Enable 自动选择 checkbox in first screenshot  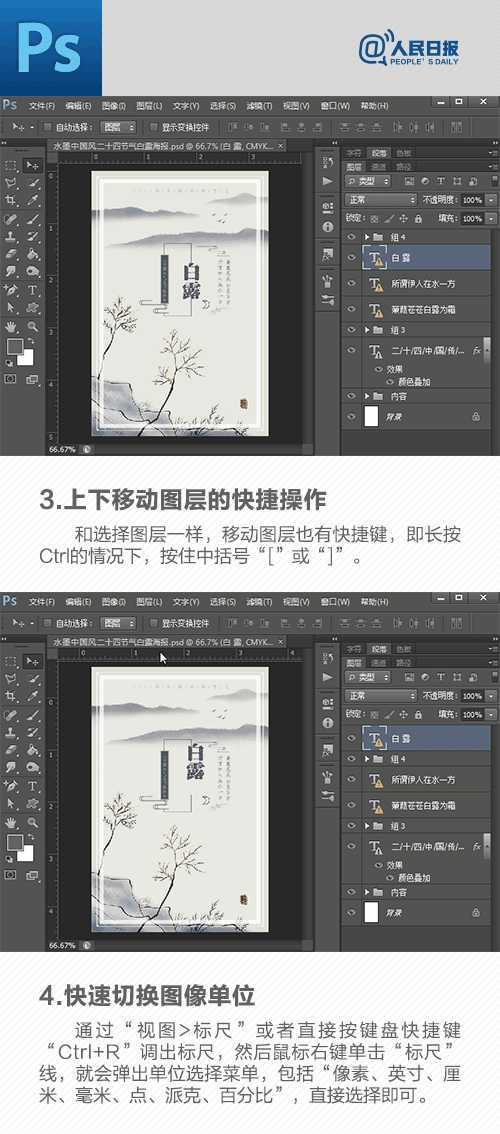click(48, 127)
